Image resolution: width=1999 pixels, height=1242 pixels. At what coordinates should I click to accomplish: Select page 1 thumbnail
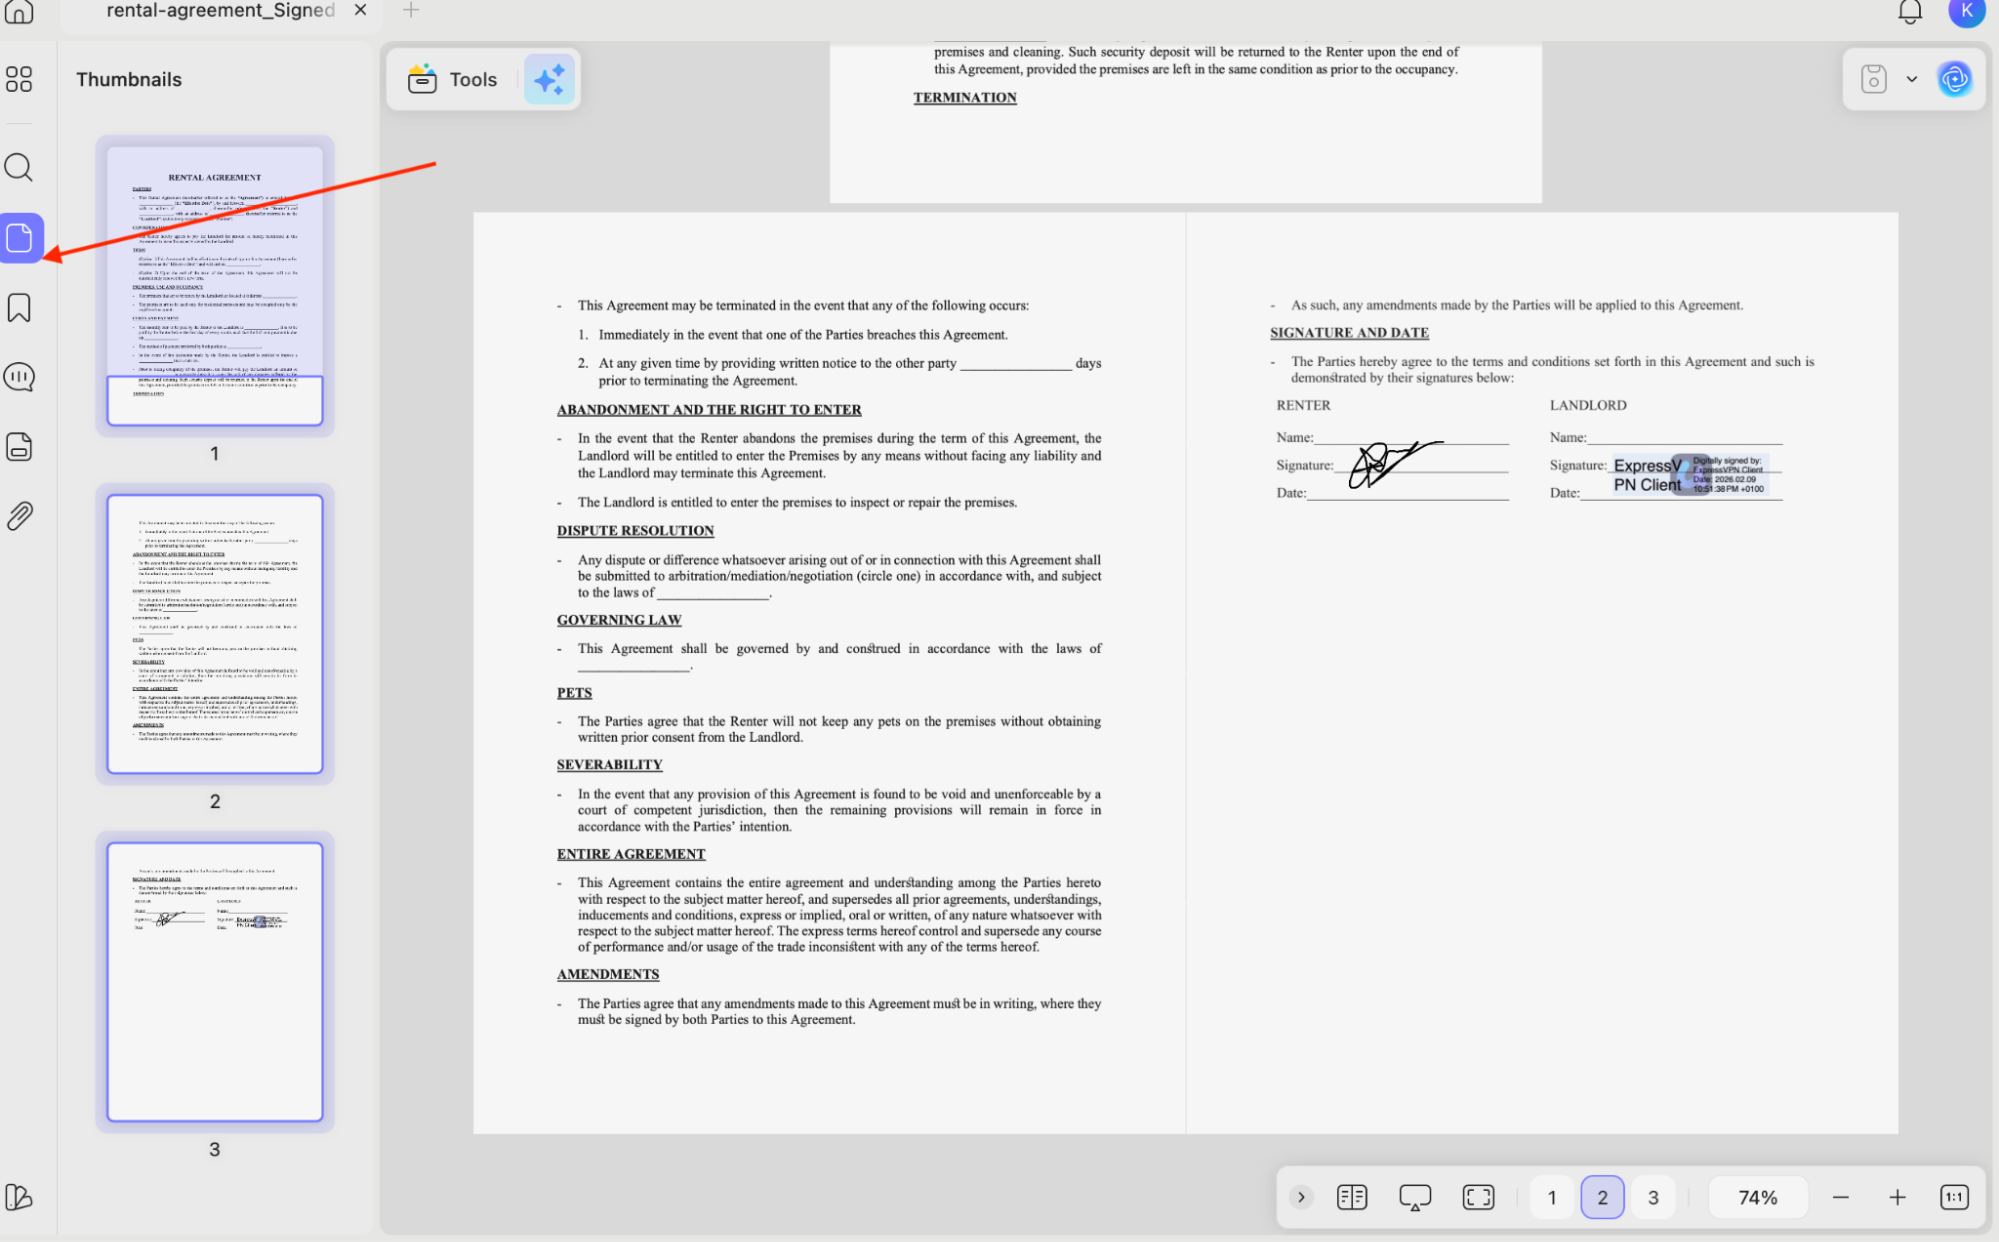(215, 286)
